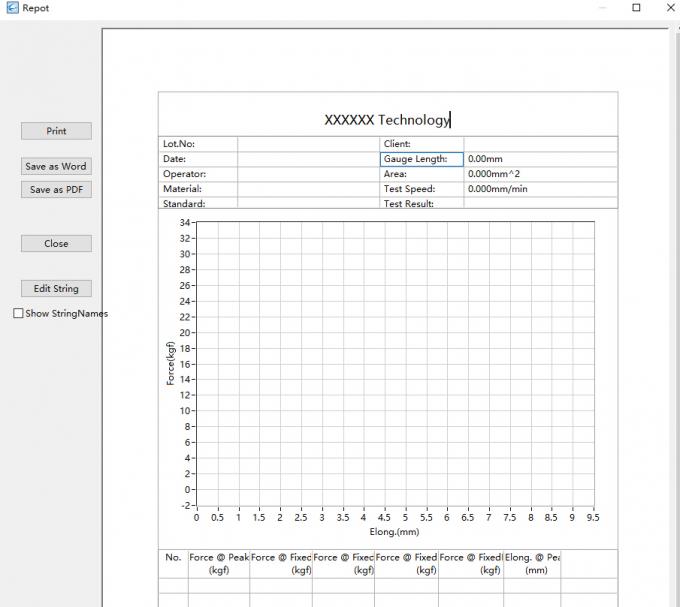Image resolution: width=680 pixels, height=607 pixels.
Task: Open the Edit String dialog
Action: tap(56, 288)
